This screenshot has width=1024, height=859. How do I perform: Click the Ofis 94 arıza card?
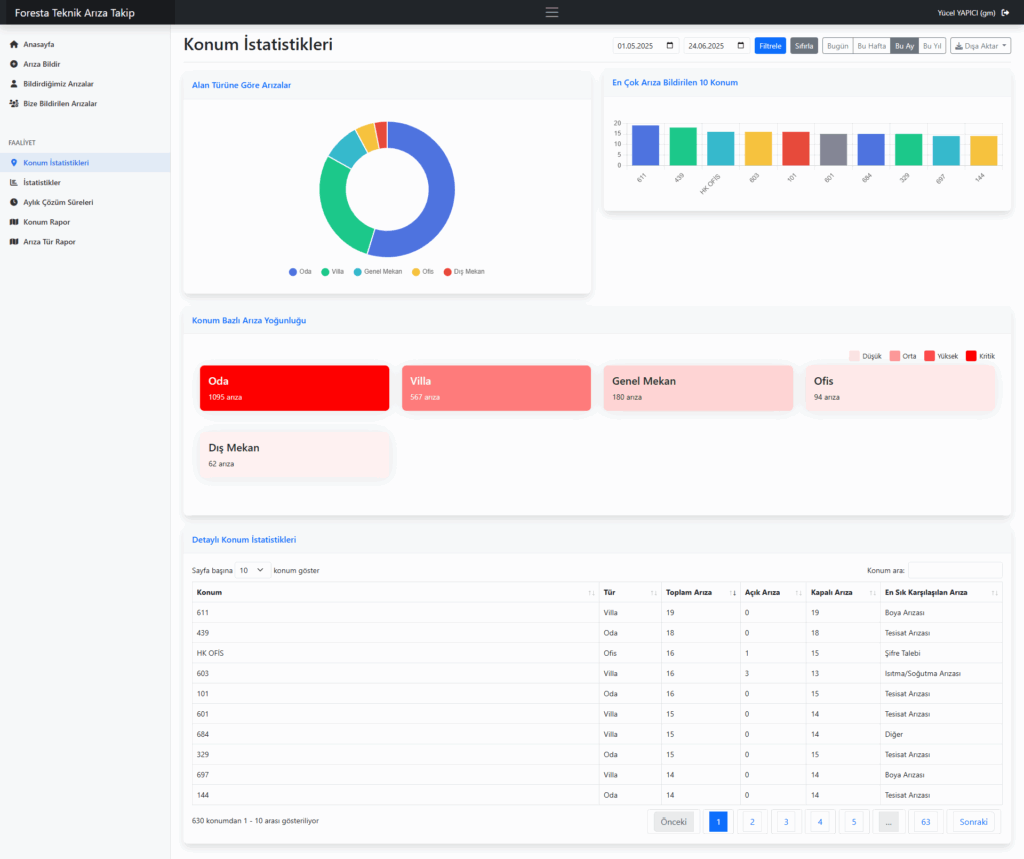(x=900, y=388)
